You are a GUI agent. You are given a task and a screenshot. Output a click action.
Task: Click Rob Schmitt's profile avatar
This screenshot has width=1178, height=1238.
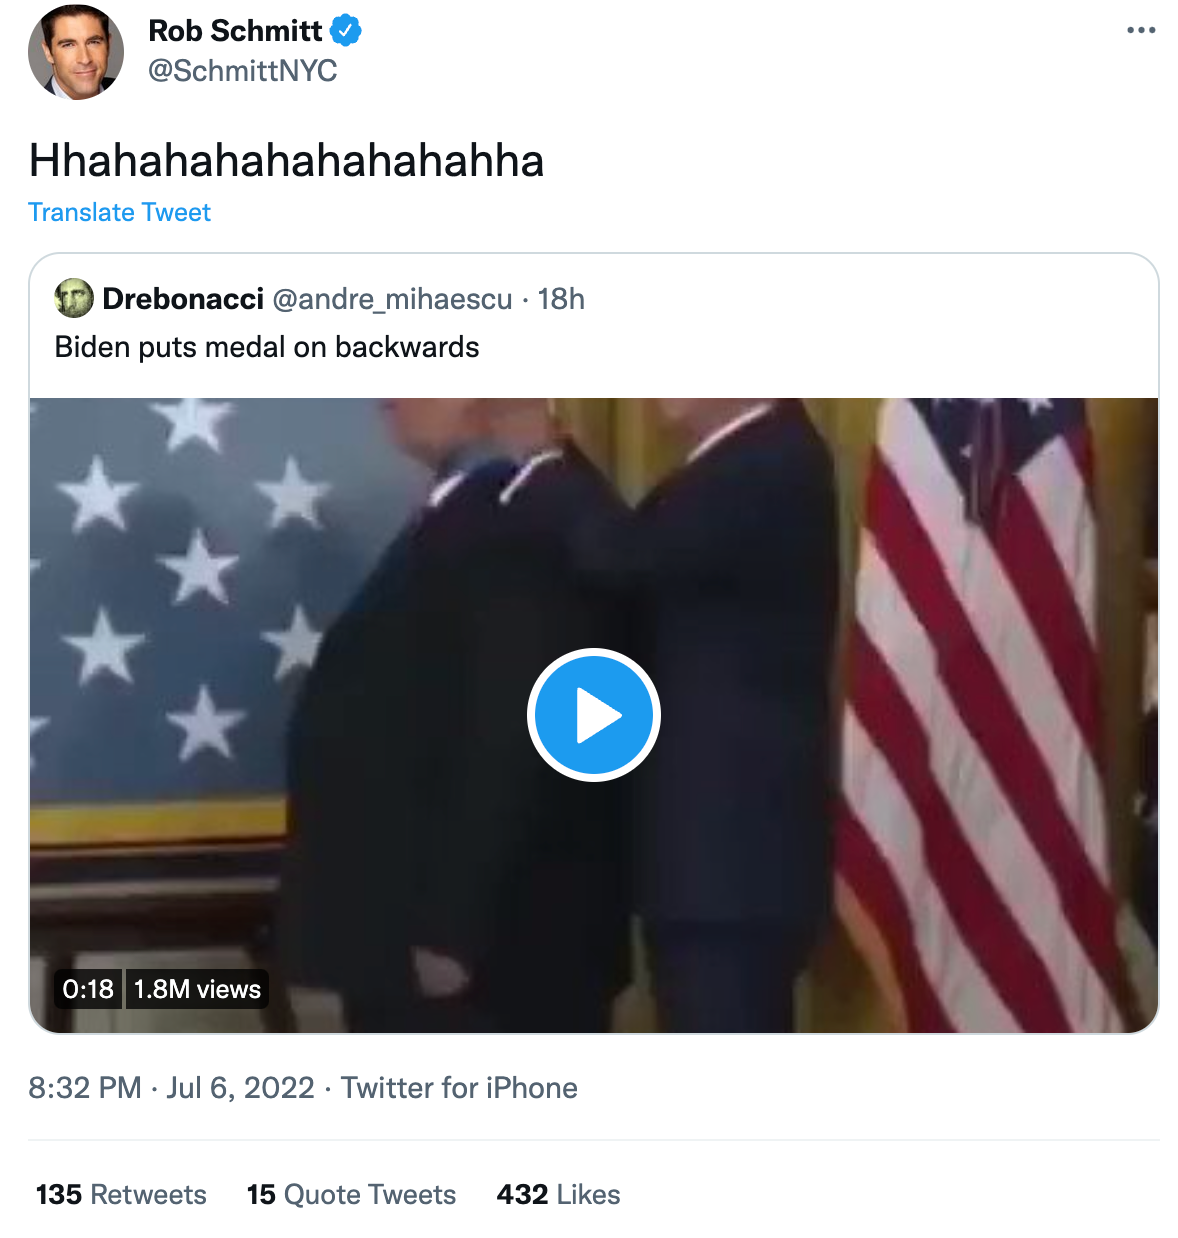[x=76, y=52]
